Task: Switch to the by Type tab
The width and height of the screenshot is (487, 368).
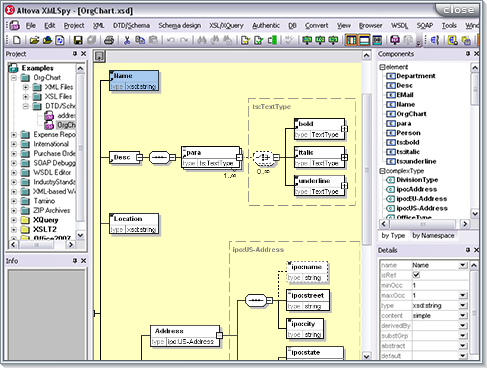Action: coord(393,235)
